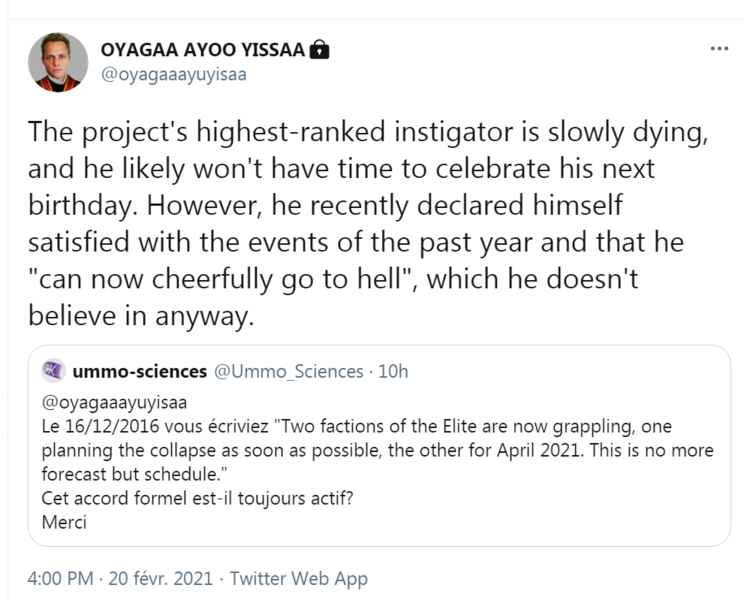Click the ummo-sciences purple avatar icon
The width and height of the screenshot is (744, 600).
click(x=53, y=371)
